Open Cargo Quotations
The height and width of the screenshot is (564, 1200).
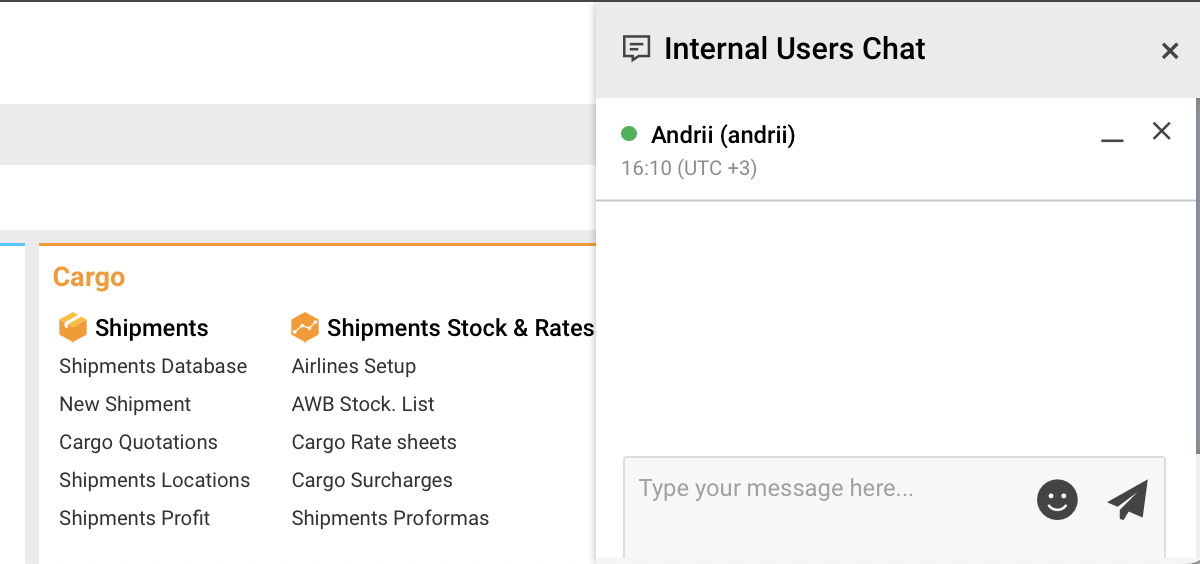(138, 442)
